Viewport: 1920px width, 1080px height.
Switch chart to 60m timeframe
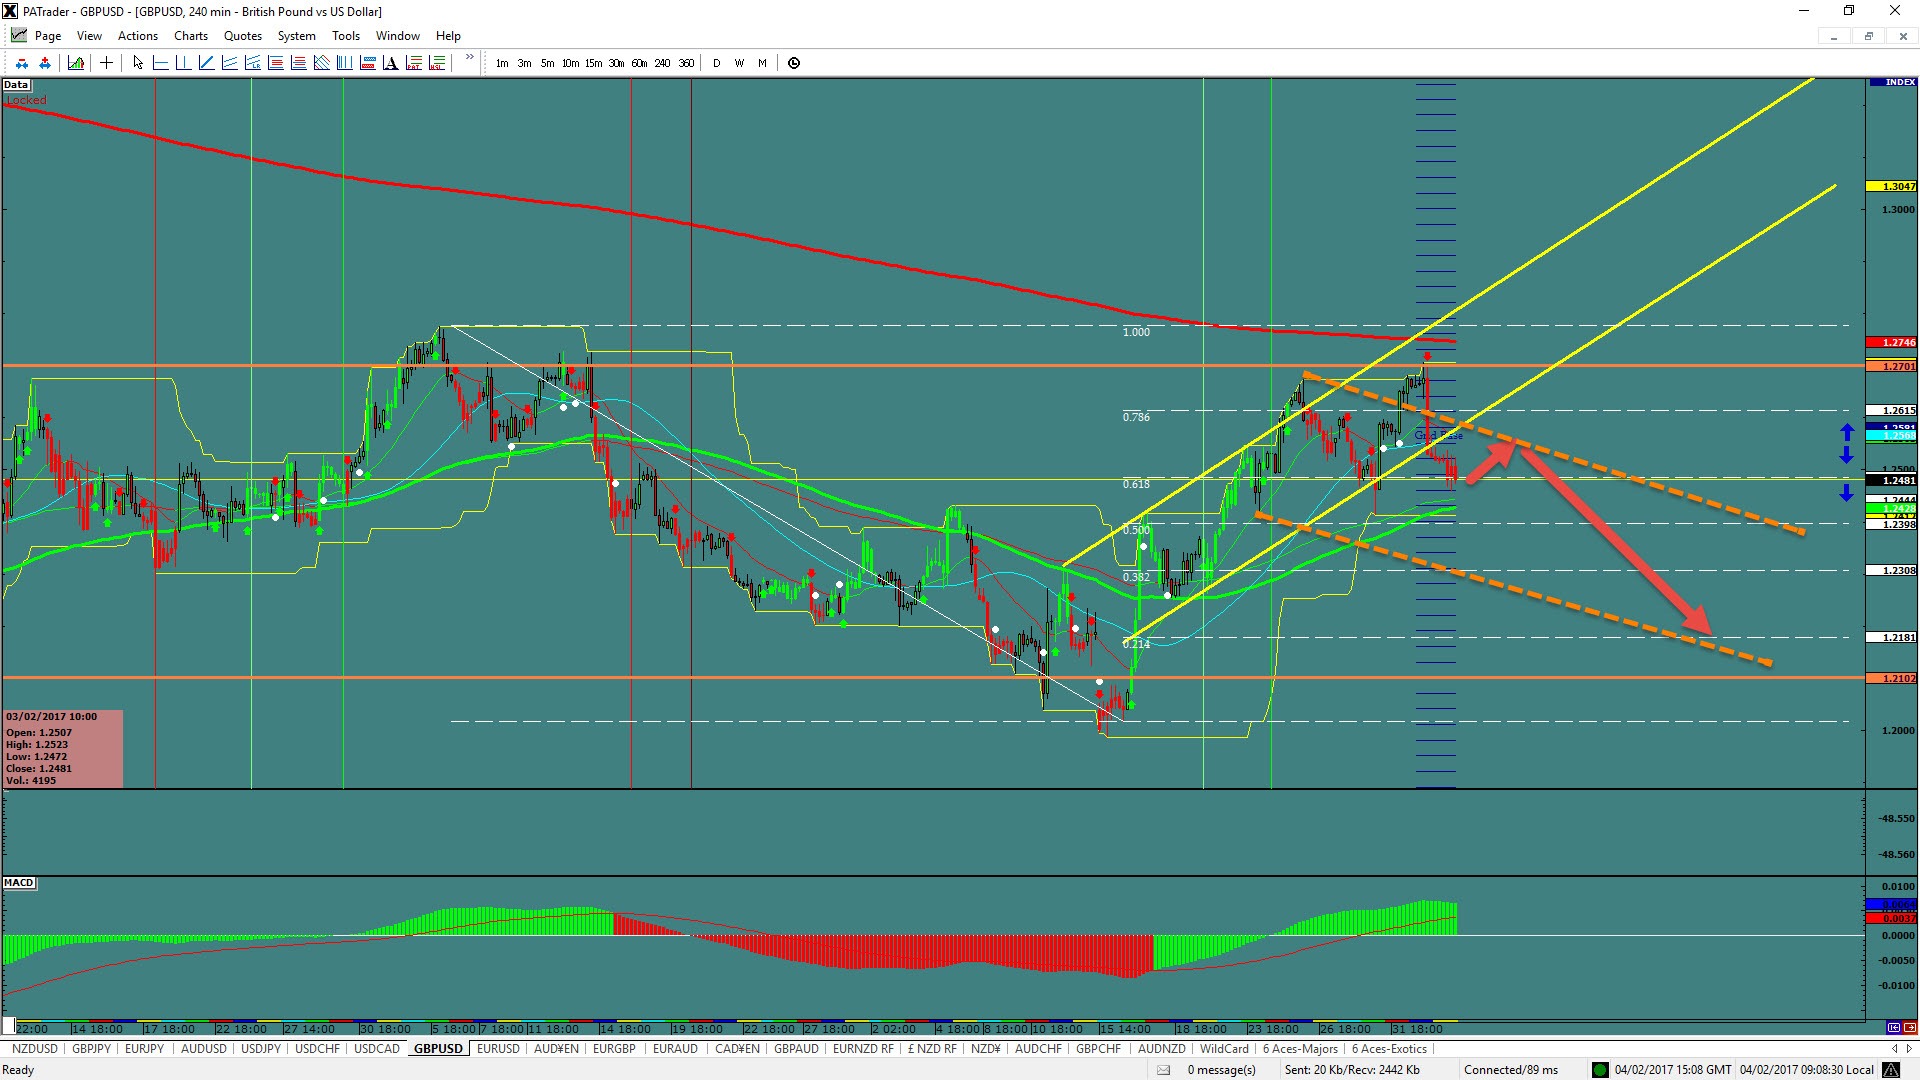point(639,63)
